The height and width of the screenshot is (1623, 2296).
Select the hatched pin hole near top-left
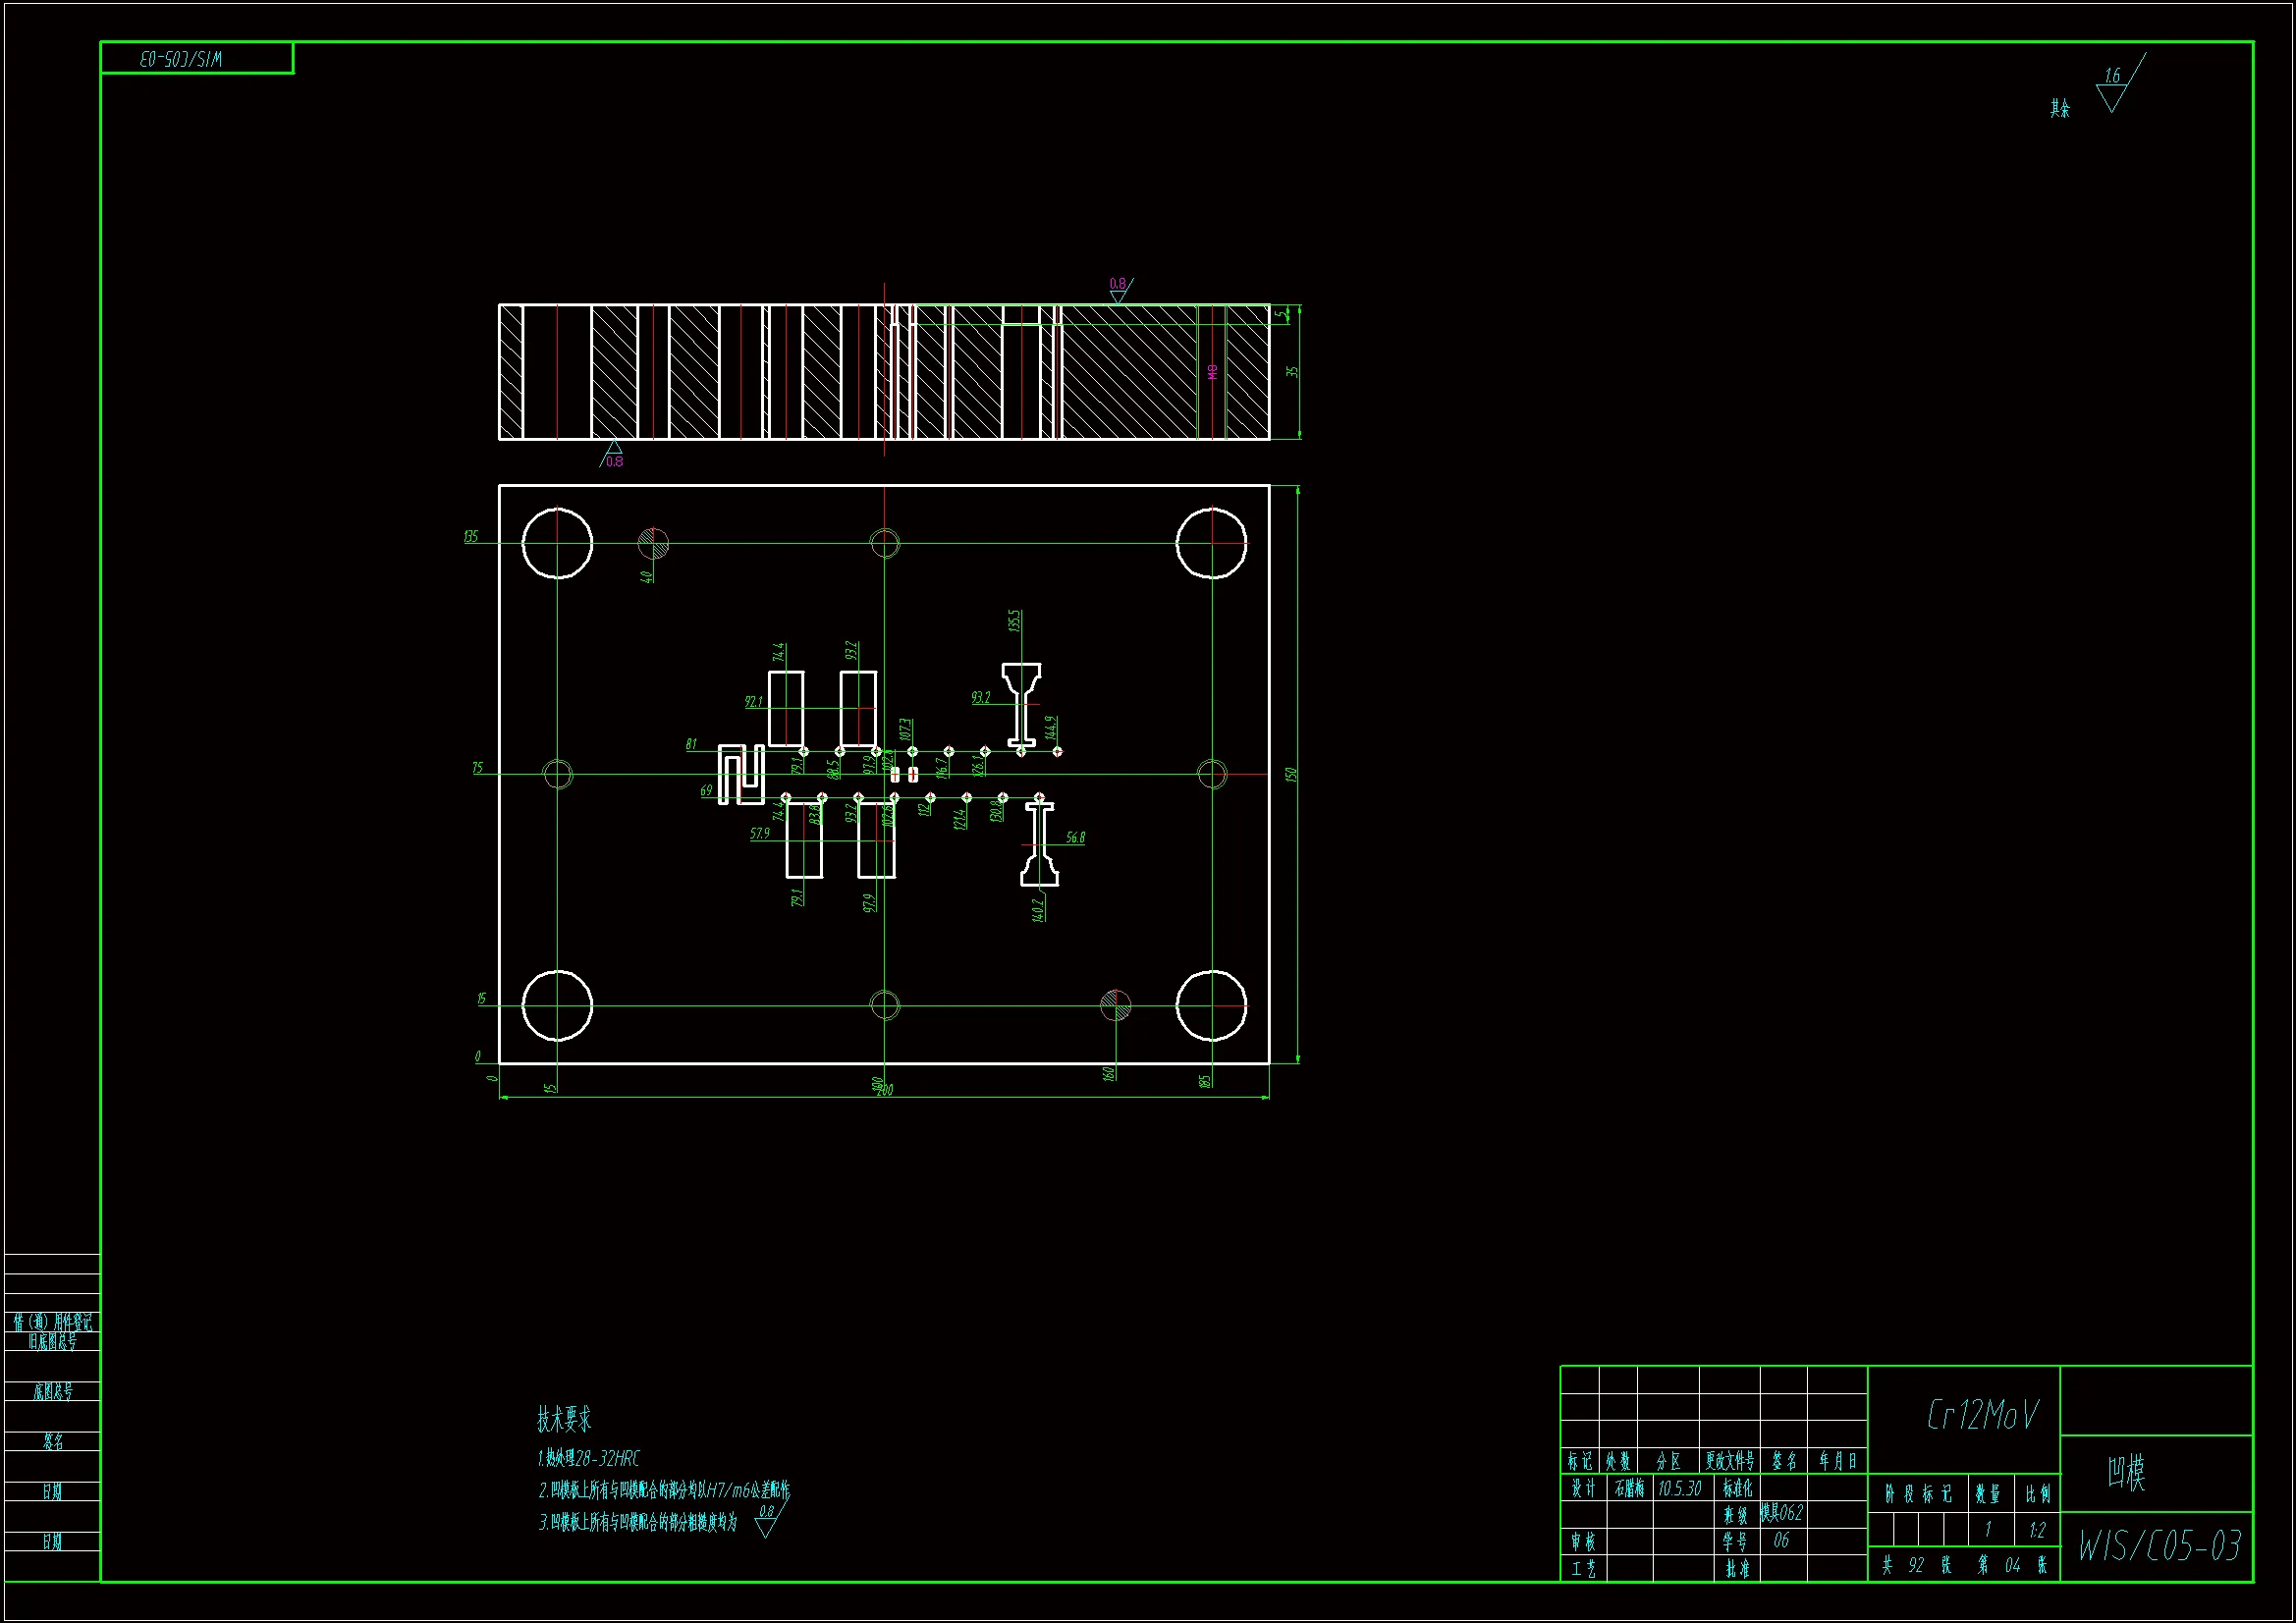click(653, 543)
